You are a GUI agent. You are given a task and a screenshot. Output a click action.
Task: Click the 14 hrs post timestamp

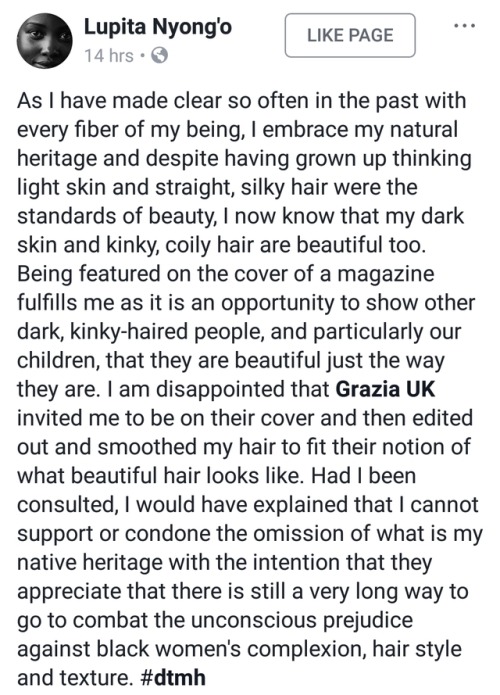click(x=109, y=56)
